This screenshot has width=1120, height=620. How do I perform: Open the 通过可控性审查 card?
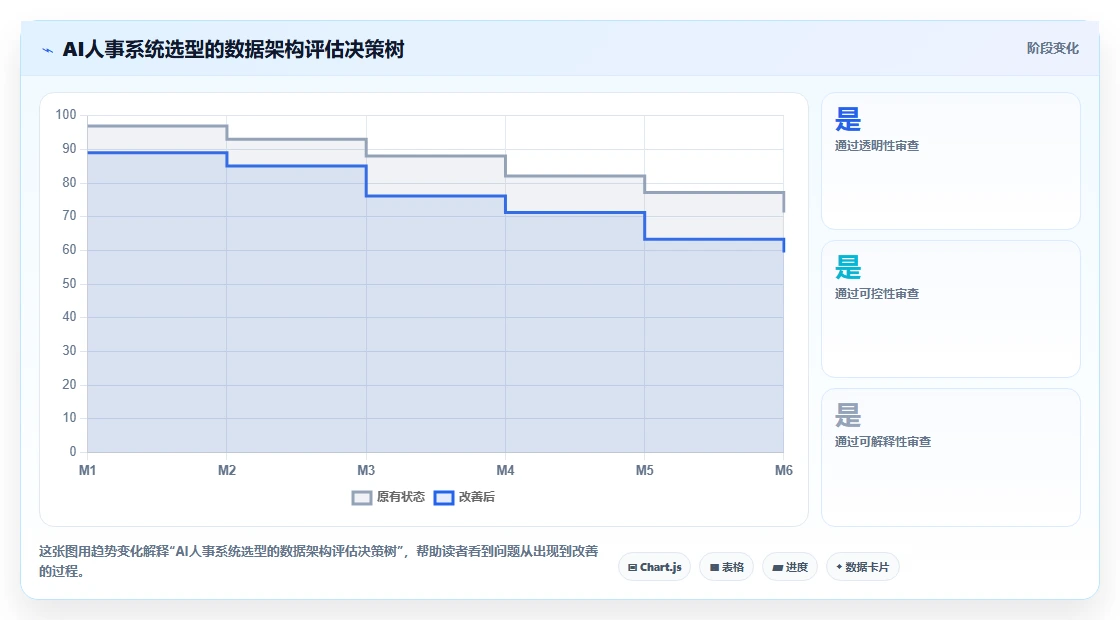[951, 309]
